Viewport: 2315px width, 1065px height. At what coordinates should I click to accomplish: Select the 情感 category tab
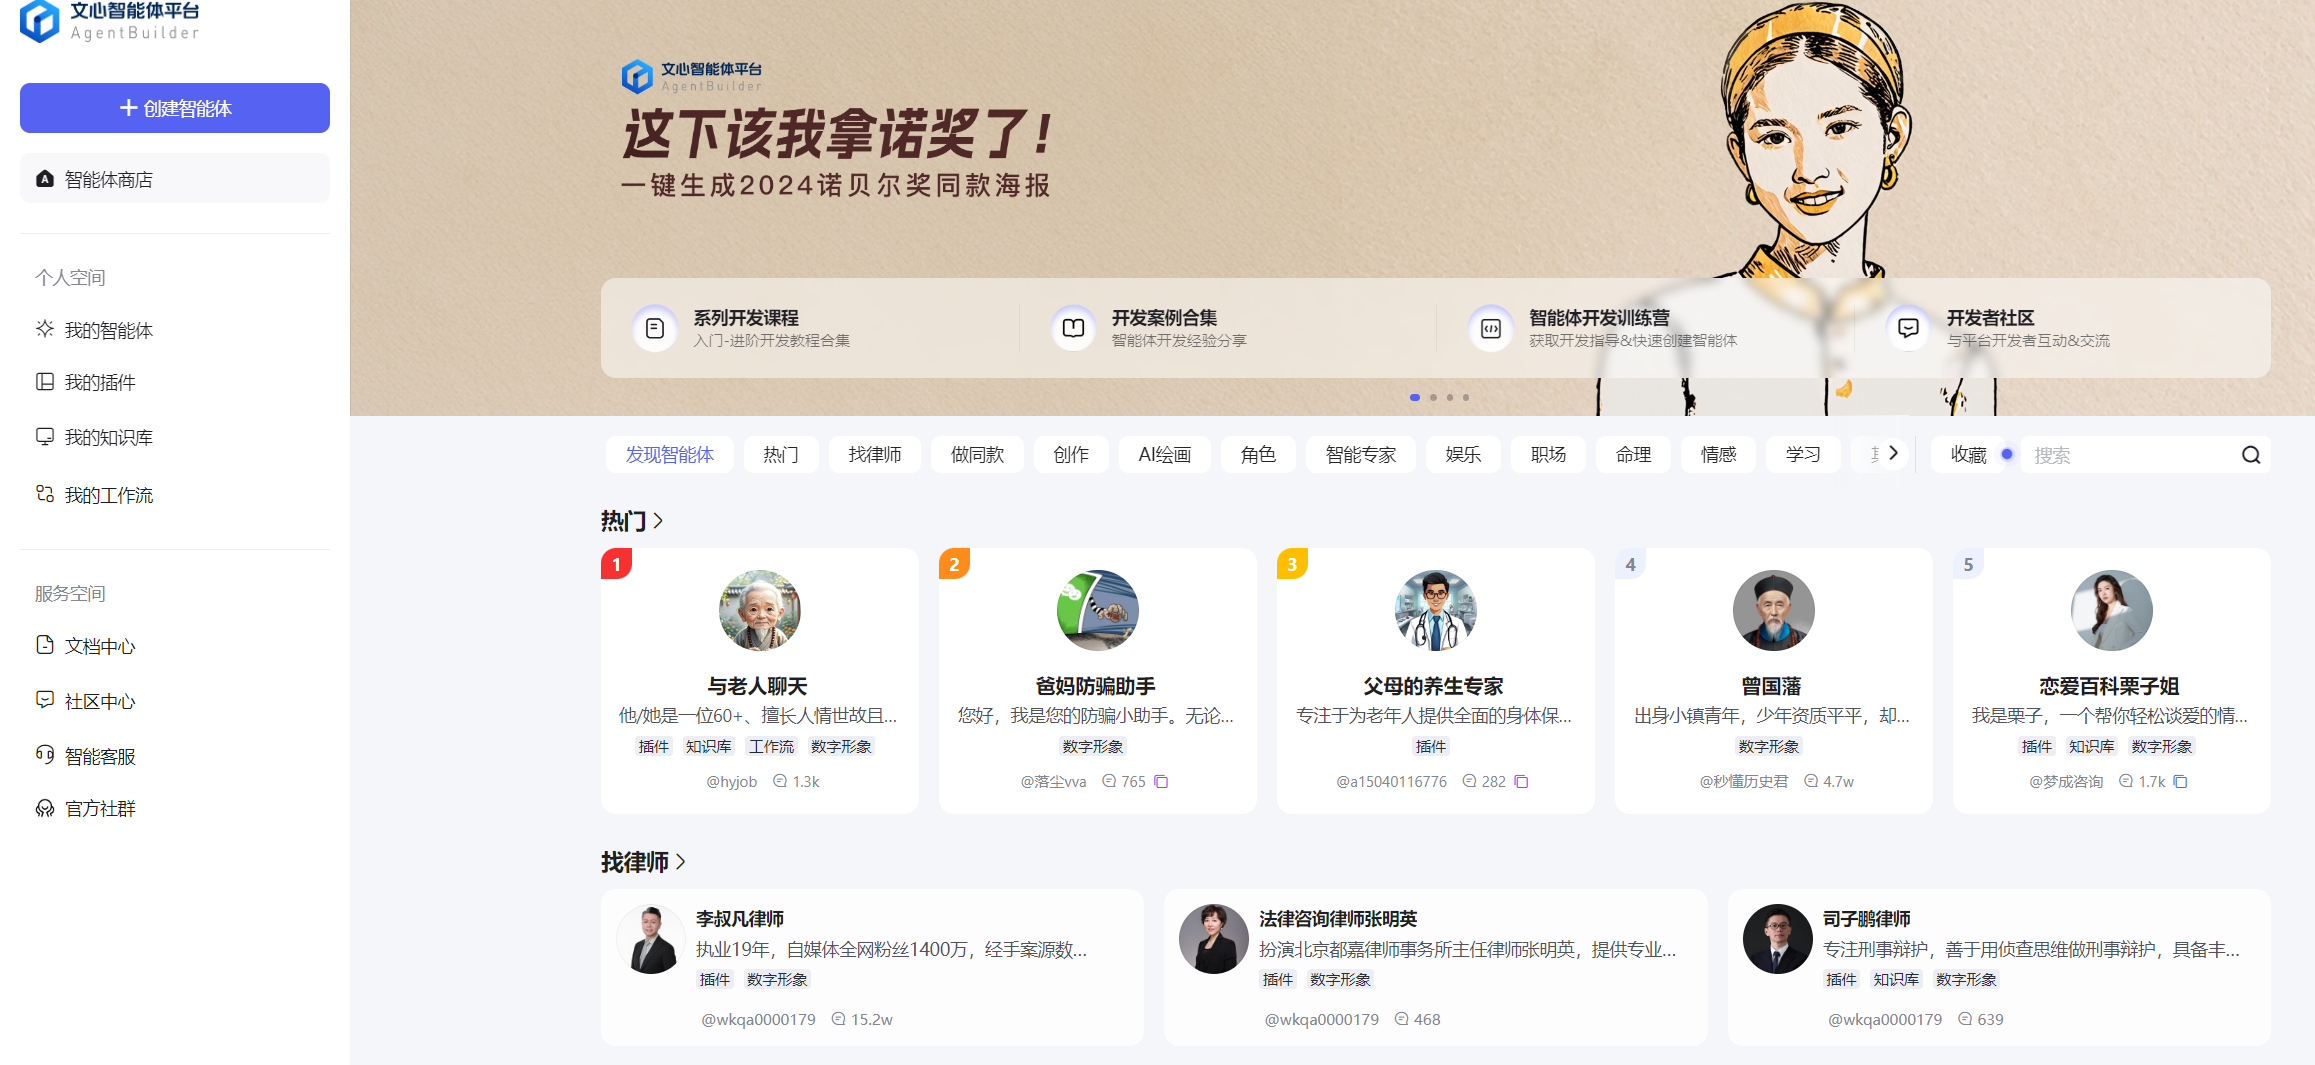[1719, 455]
